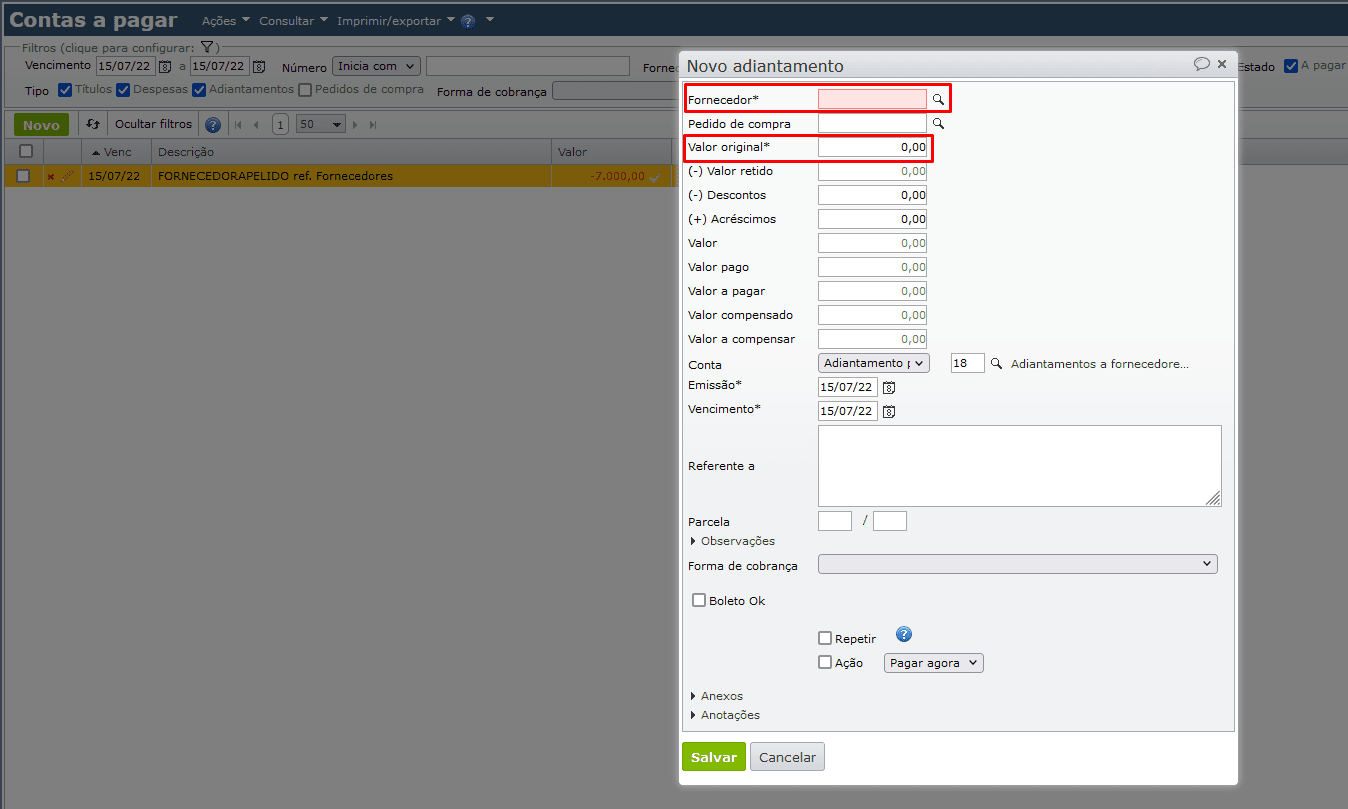This screenshot has width=1348, height=809.
Task: Click the help icon in the list toolbar
Action: click(x=212, y=125)
